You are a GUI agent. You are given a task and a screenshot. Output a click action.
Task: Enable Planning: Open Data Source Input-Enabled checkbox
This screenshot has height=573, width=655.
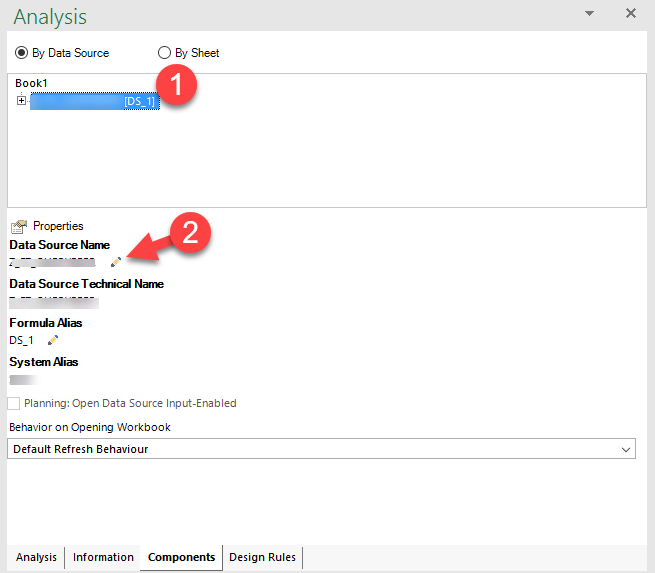point(13,403)
